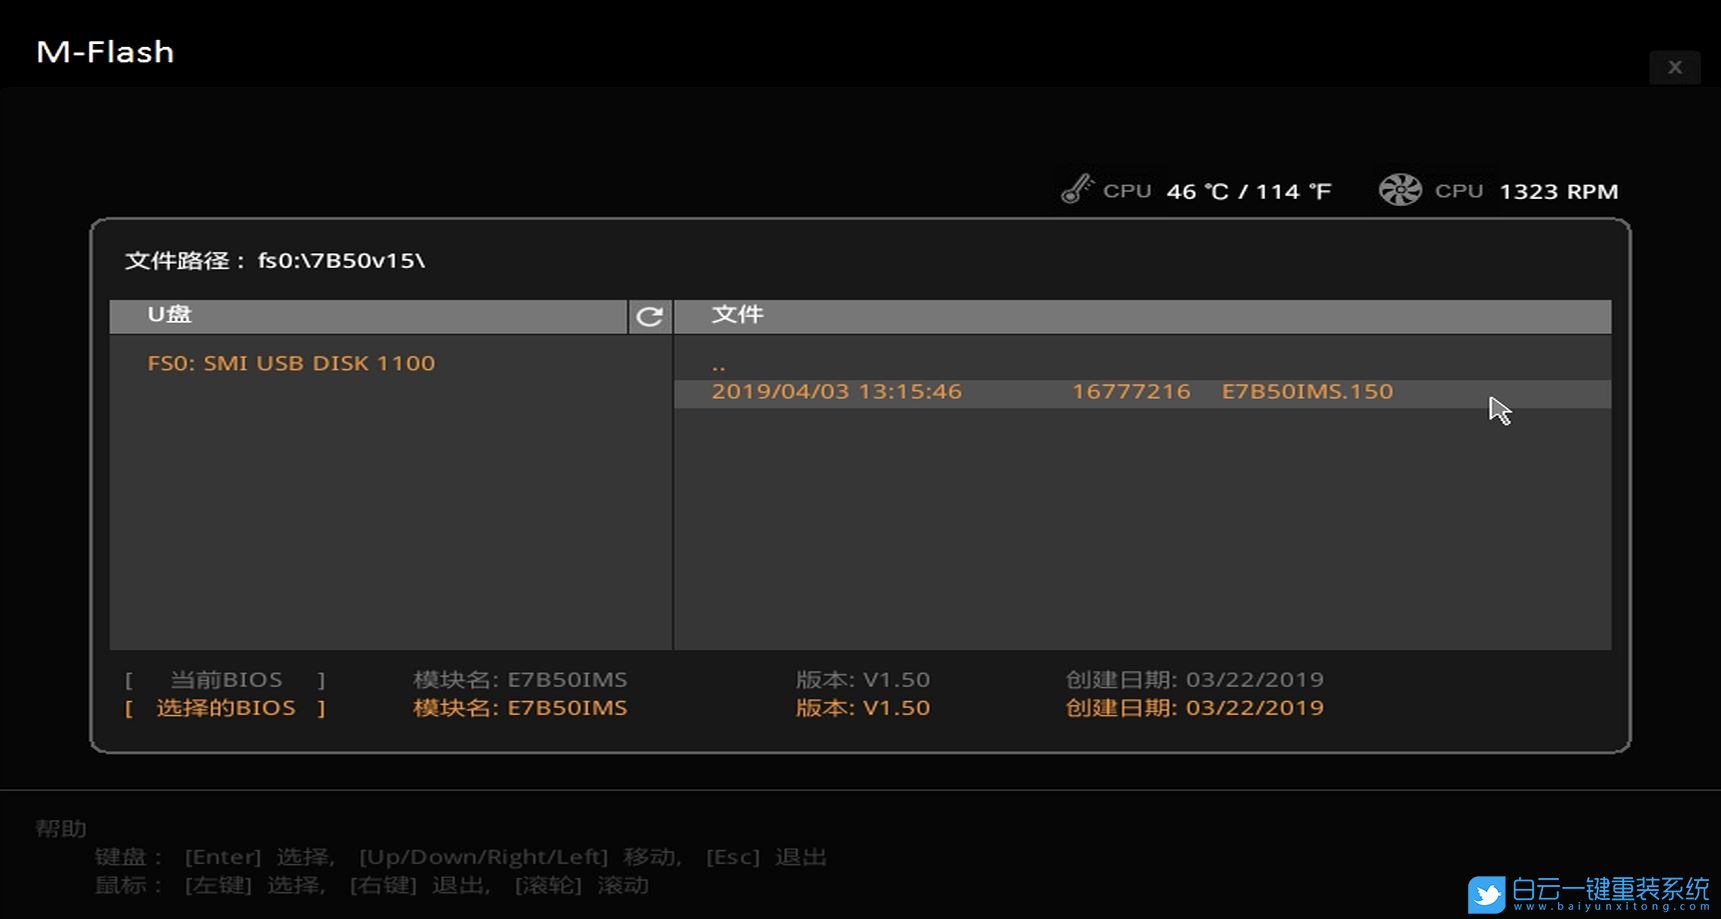Click the file date 2019/04/03 13:15:46
The width and height of the screenshot is (1721, 919).
(x=836, y=392)
